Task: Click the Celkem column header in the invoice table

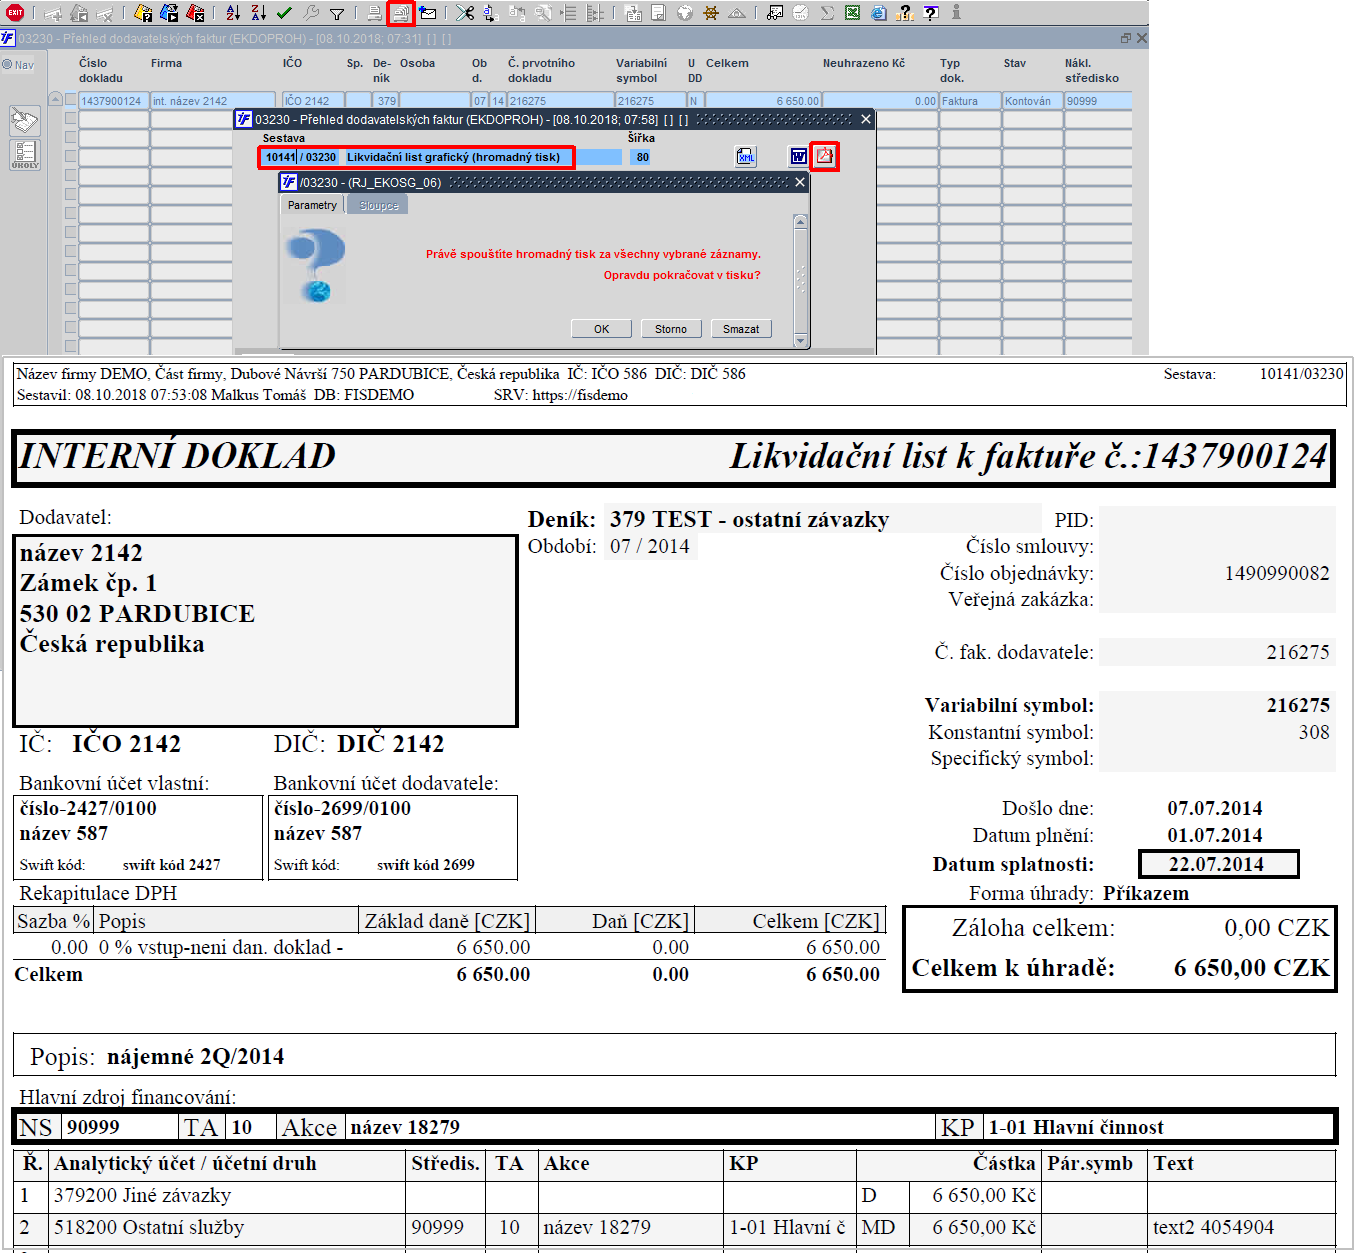Action: click(727, 63)
